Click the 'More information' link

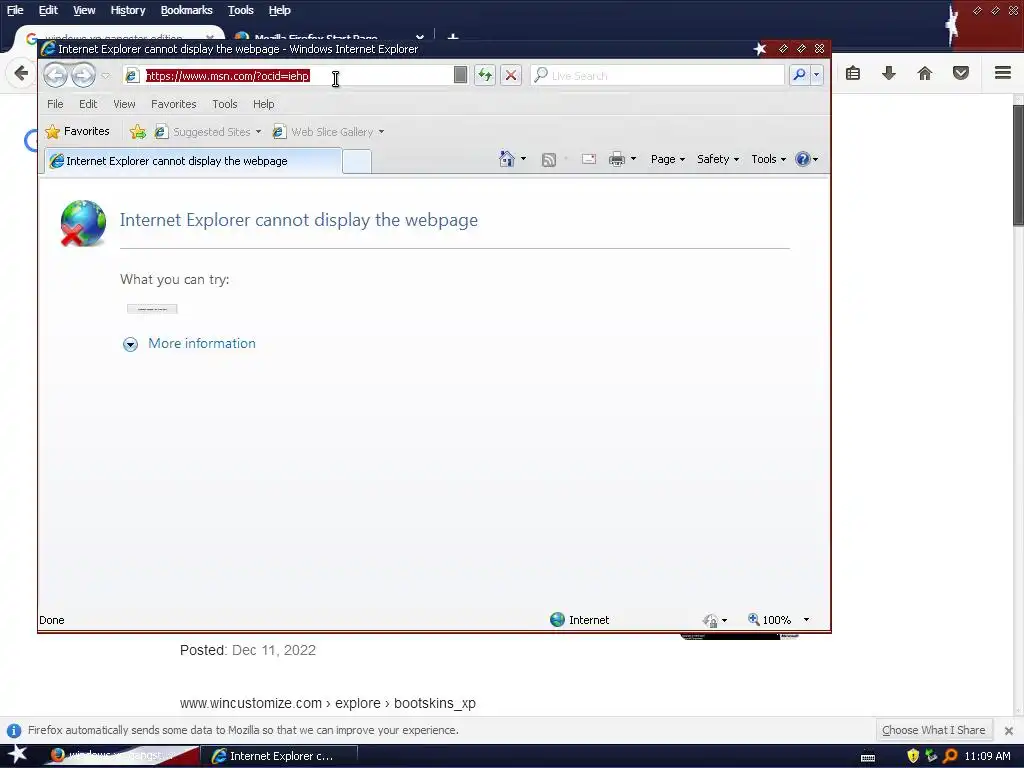coord(202,344)
